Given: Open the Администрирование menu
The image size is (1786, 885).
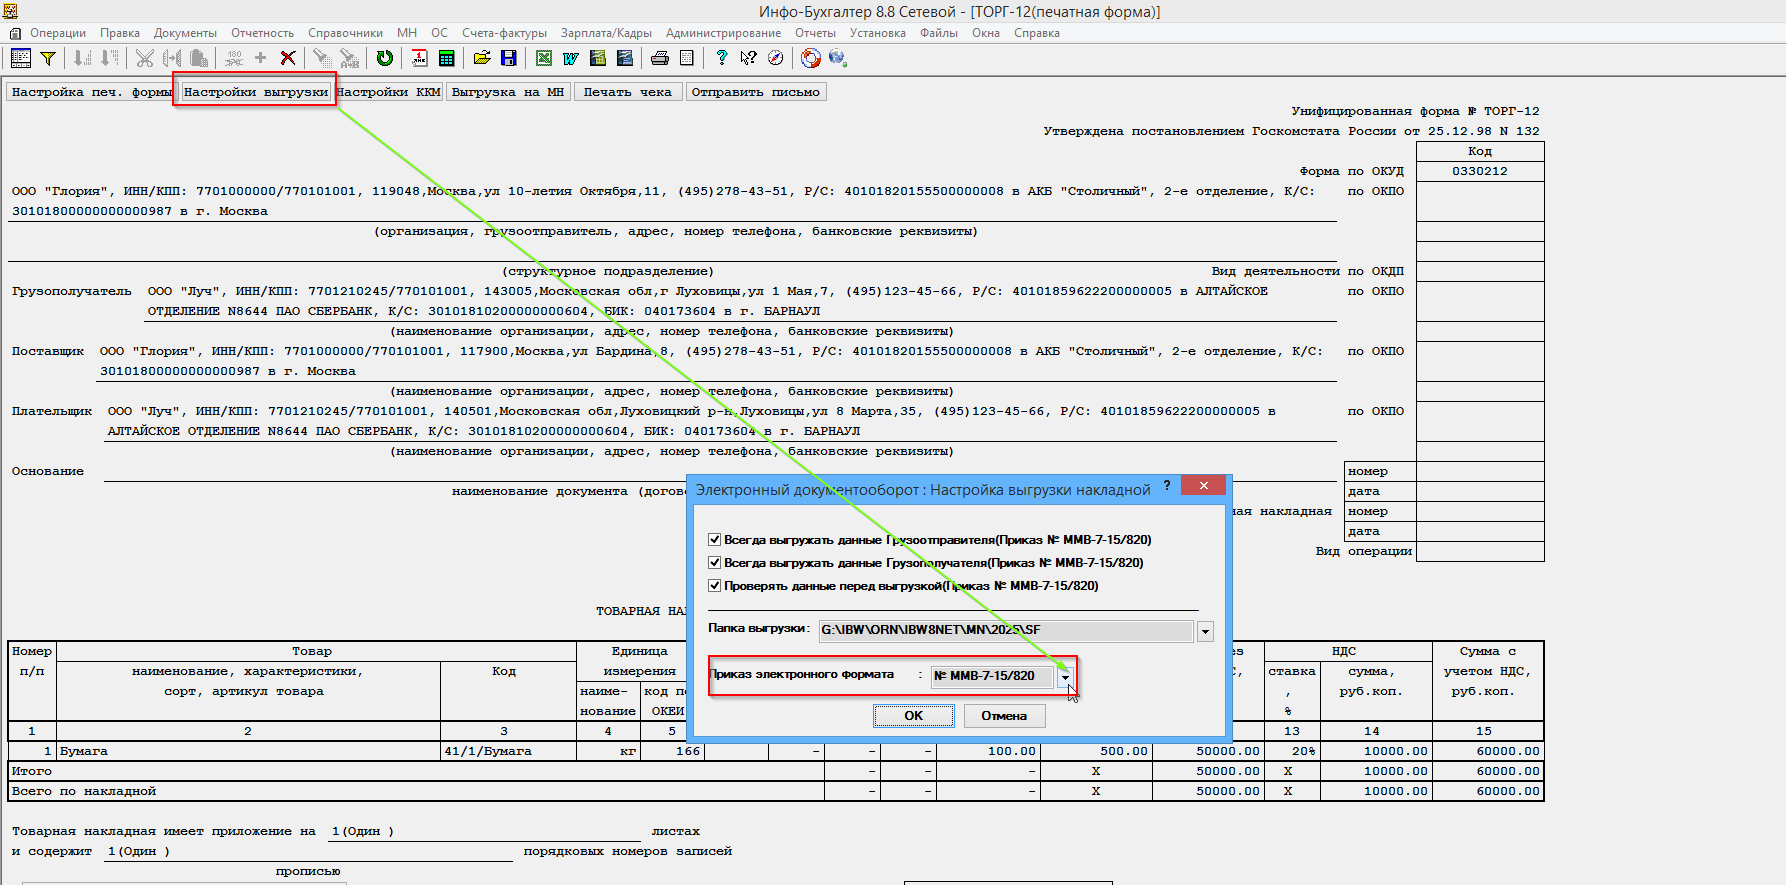Looking at the screenshot, I should click(724, 33).
